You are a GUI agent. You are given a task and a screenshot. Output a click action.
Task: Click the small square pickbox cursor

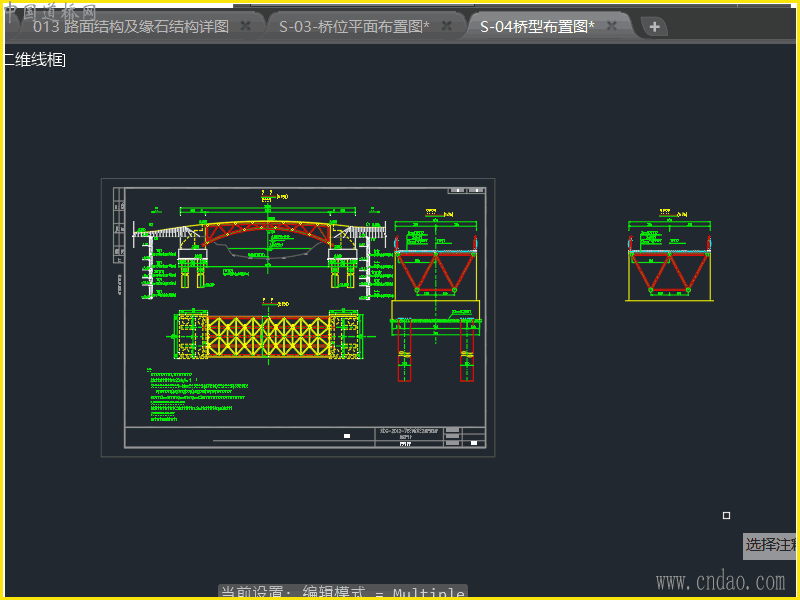[727, 516]
